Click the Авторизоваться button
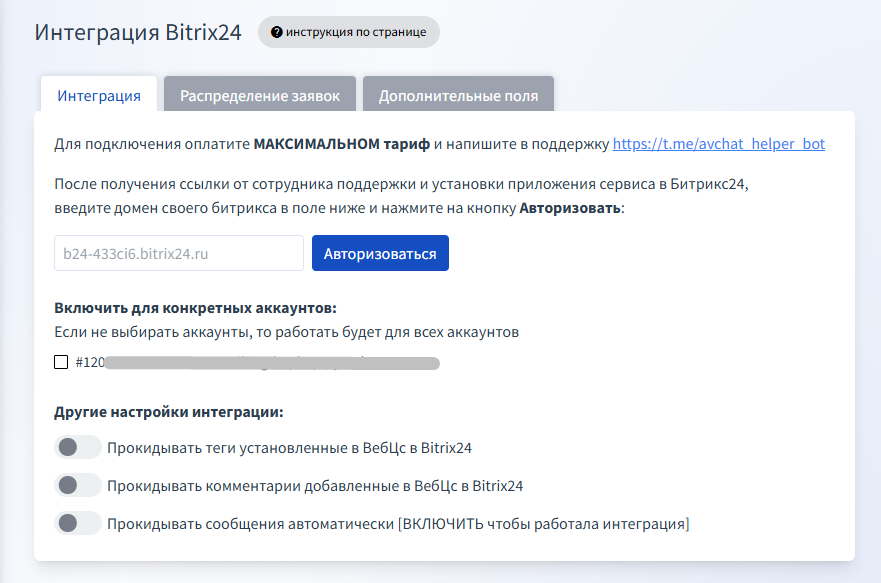Image resolution: width=881 pixels, height=583 pixels. (380, 253)
